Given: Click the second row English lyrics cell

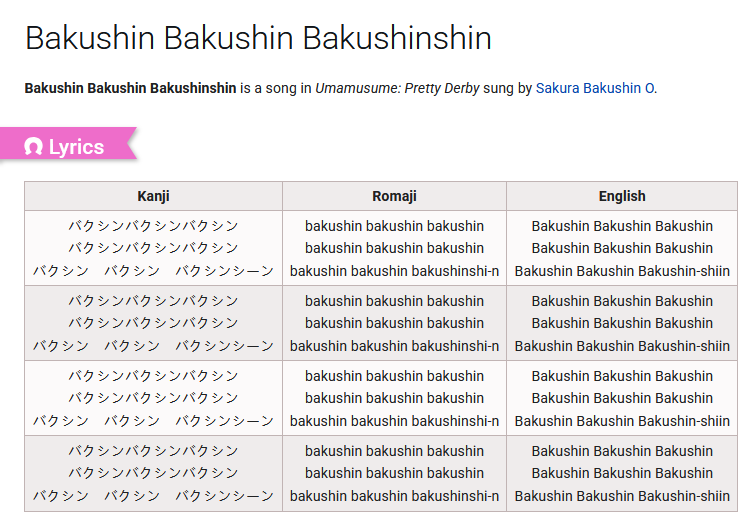Looking at the screenshot, I should (622, 323).
